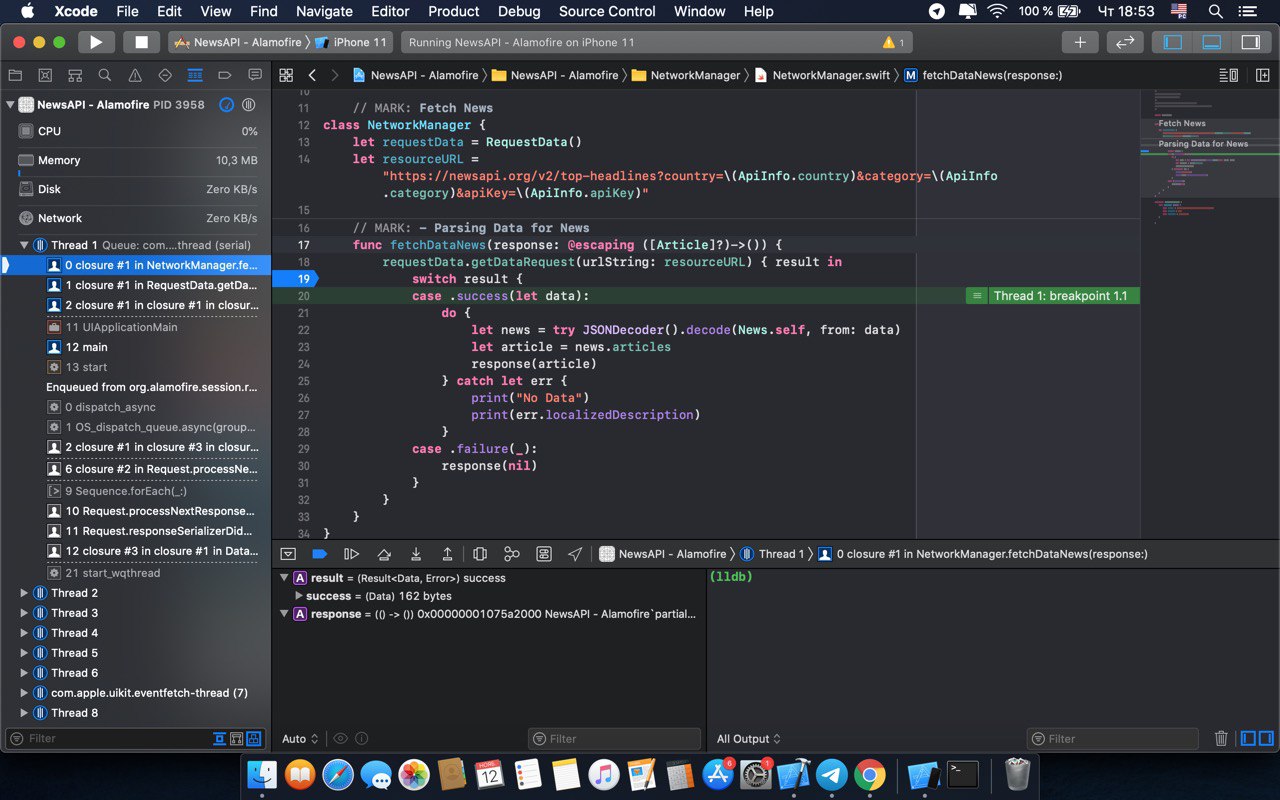The width and height of the screenshot is (1280, 800).
Task: Click the Library plus button
Action: point(1080,42)
